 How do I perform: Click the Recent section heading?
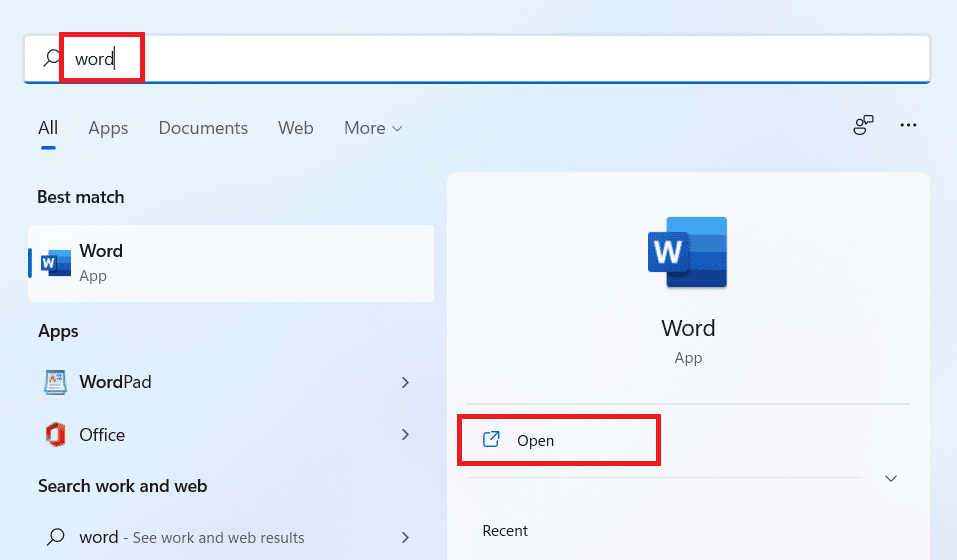click(505, 531)
